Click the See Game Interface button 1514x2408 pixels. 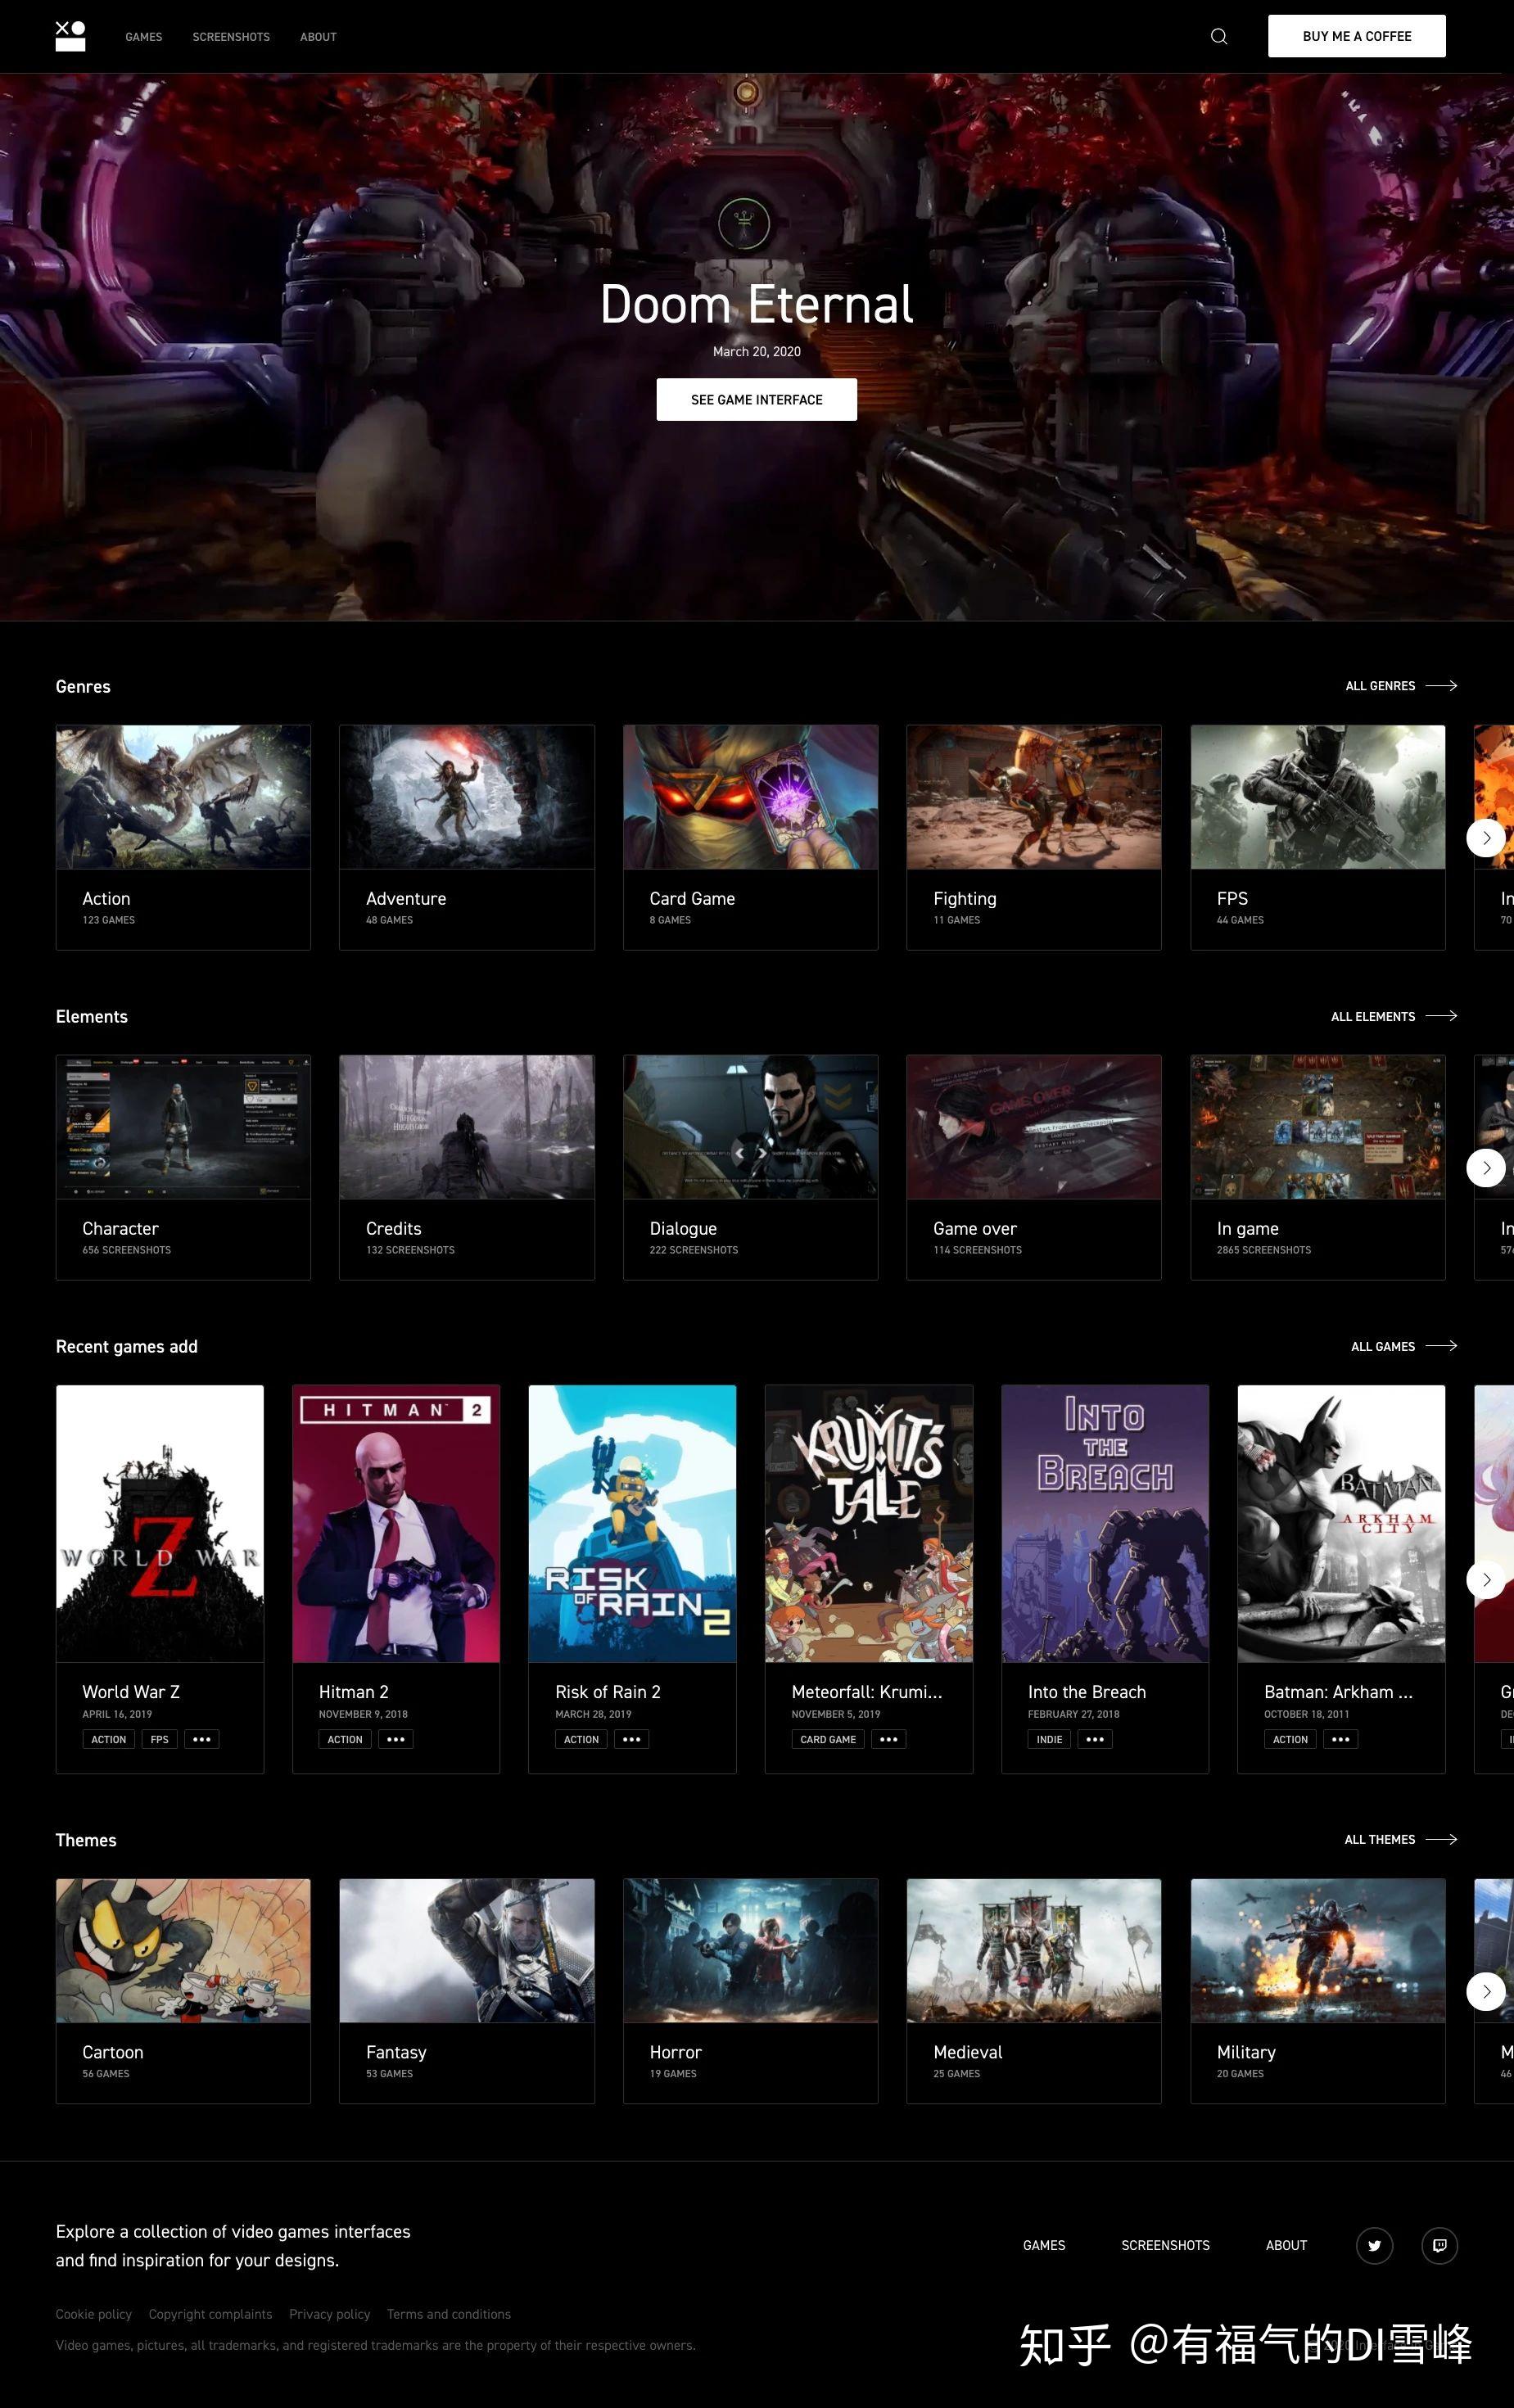757,399
